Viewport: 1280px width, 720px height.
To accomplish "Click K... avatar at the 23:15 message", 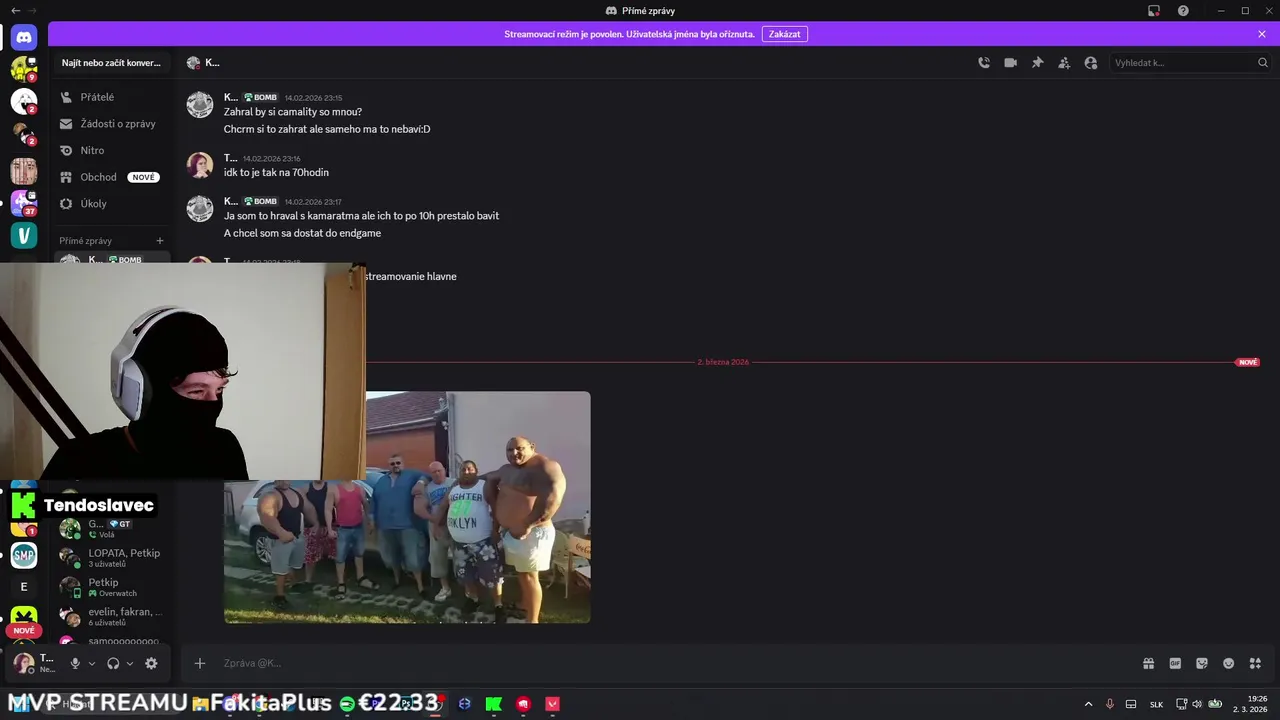I will 200,104.
